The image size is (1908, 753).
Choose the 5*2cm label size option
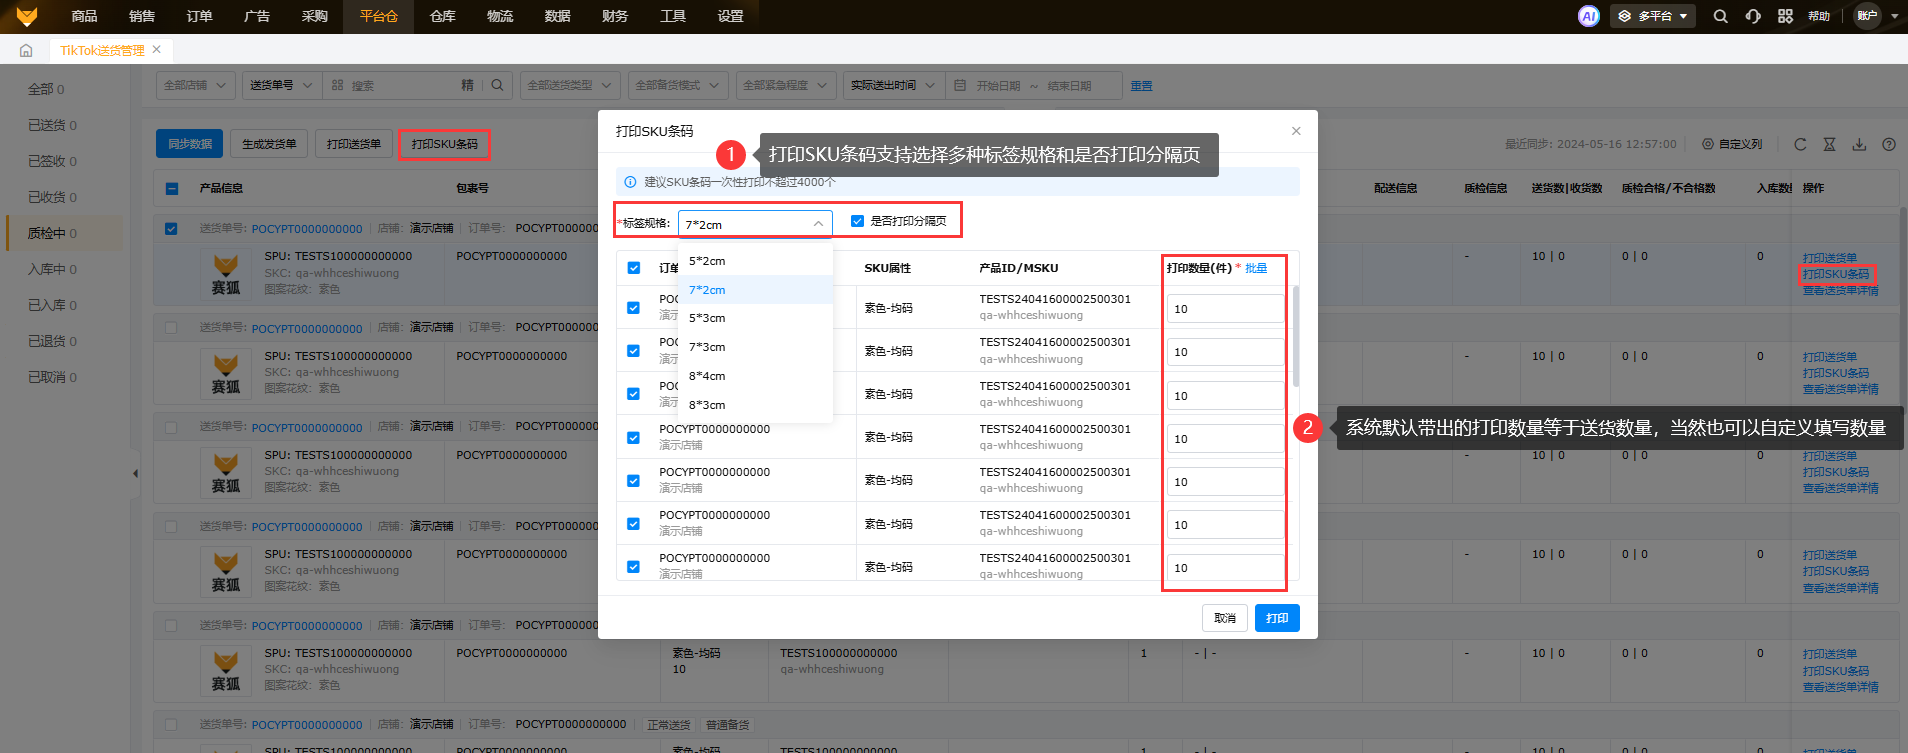[x=755, y=261]
